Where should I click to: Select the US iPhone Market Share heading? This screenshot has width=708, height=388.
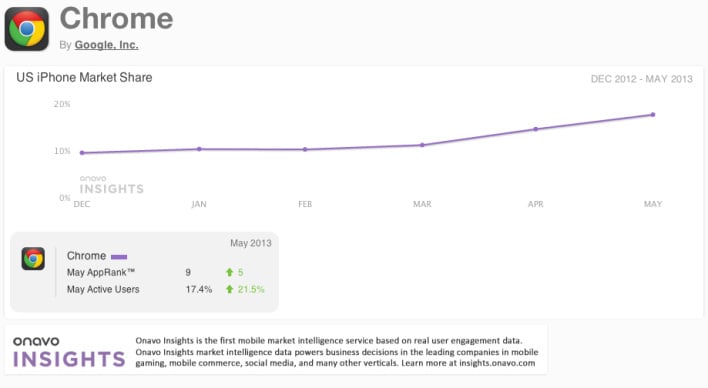pyautogui.click(x=84, y=77)
